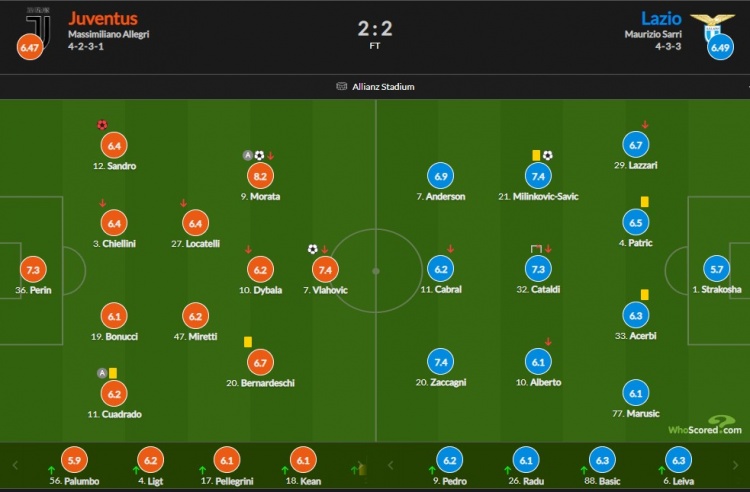
Task: Select Milinkovic-Savic's 7.4 rating badge
Action: [x=538, y=176]
